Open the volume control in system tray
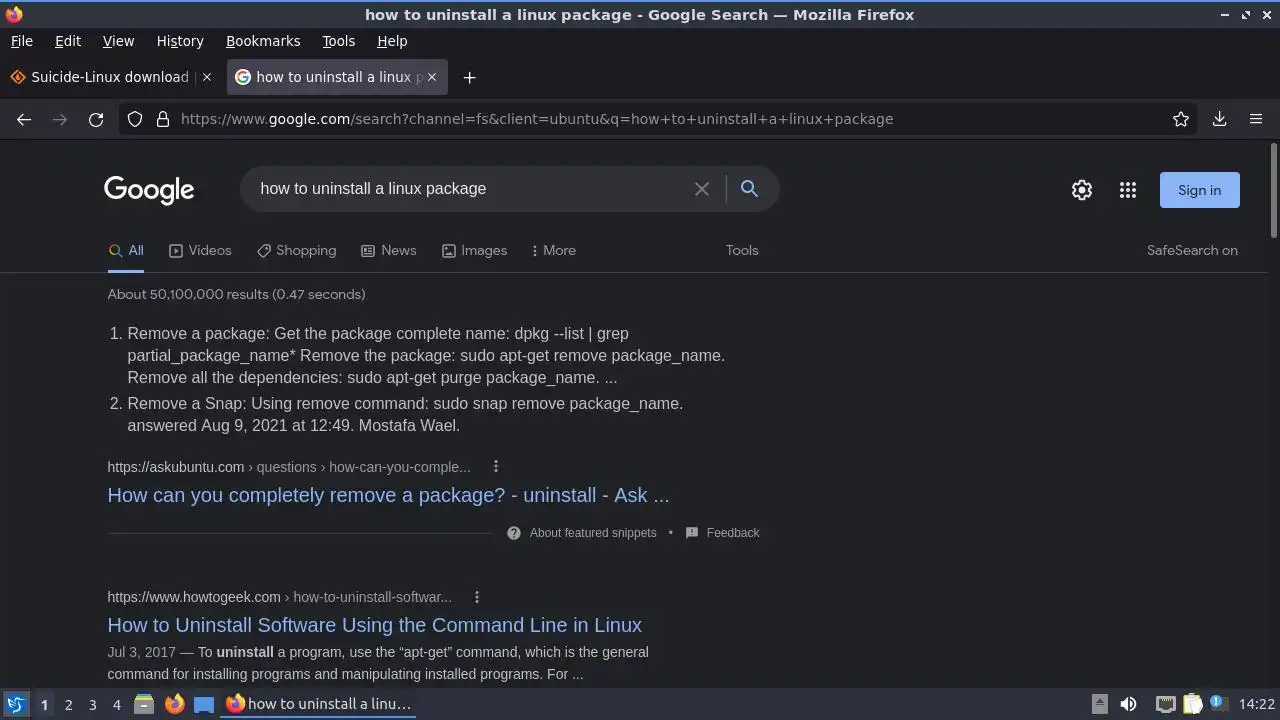Viewport: 1280px width, 720px height. 1128,704
